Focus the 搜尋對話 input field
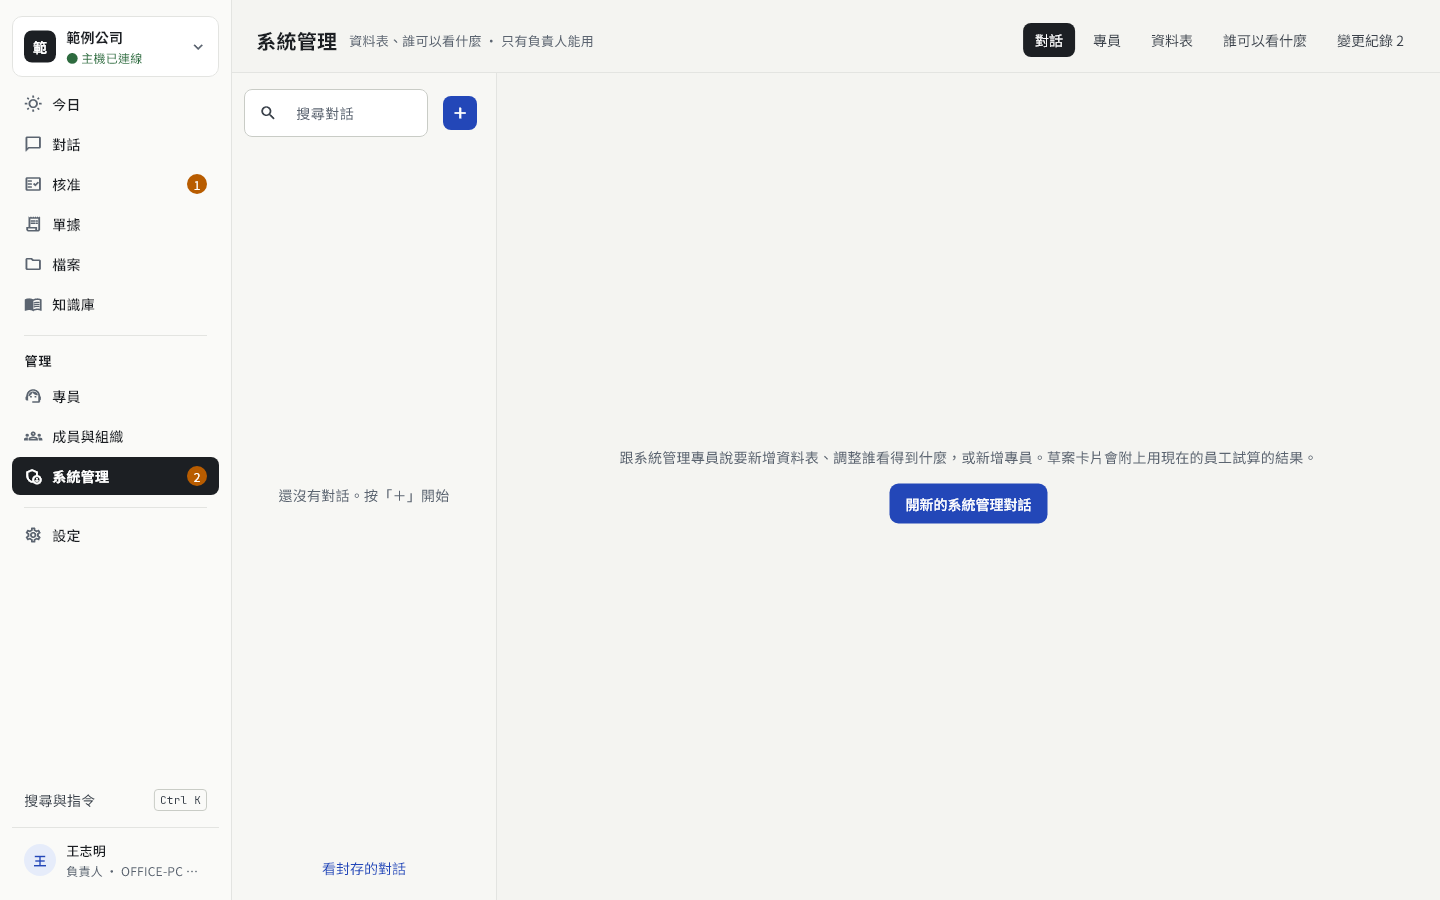Viewport: 1440px width, 900px height. pos(336,113)
